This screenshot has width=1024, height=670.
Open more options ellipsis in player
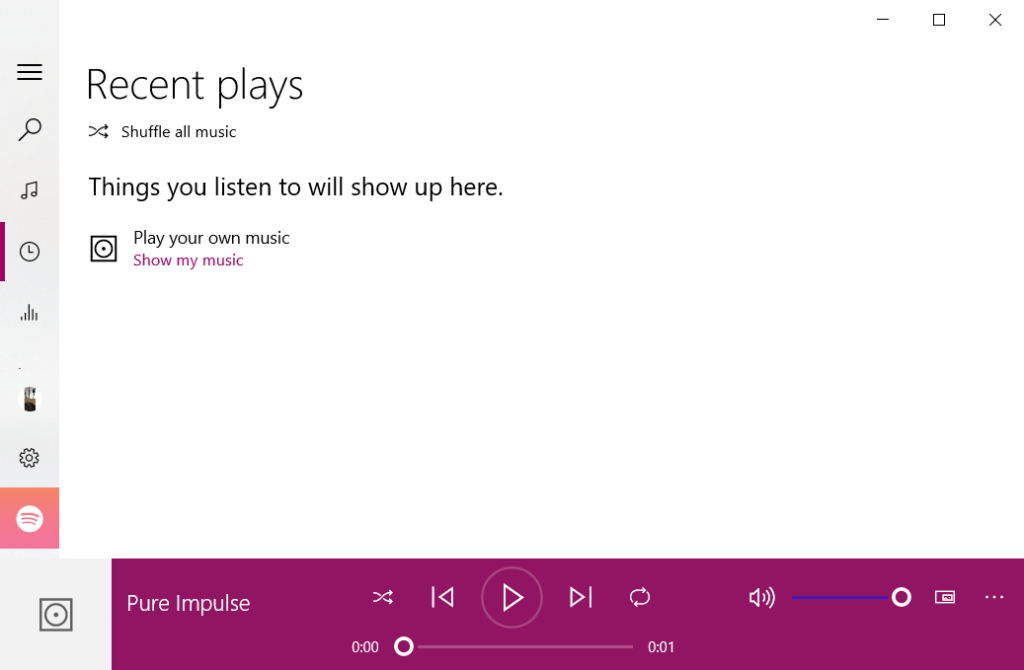(994, 597)
